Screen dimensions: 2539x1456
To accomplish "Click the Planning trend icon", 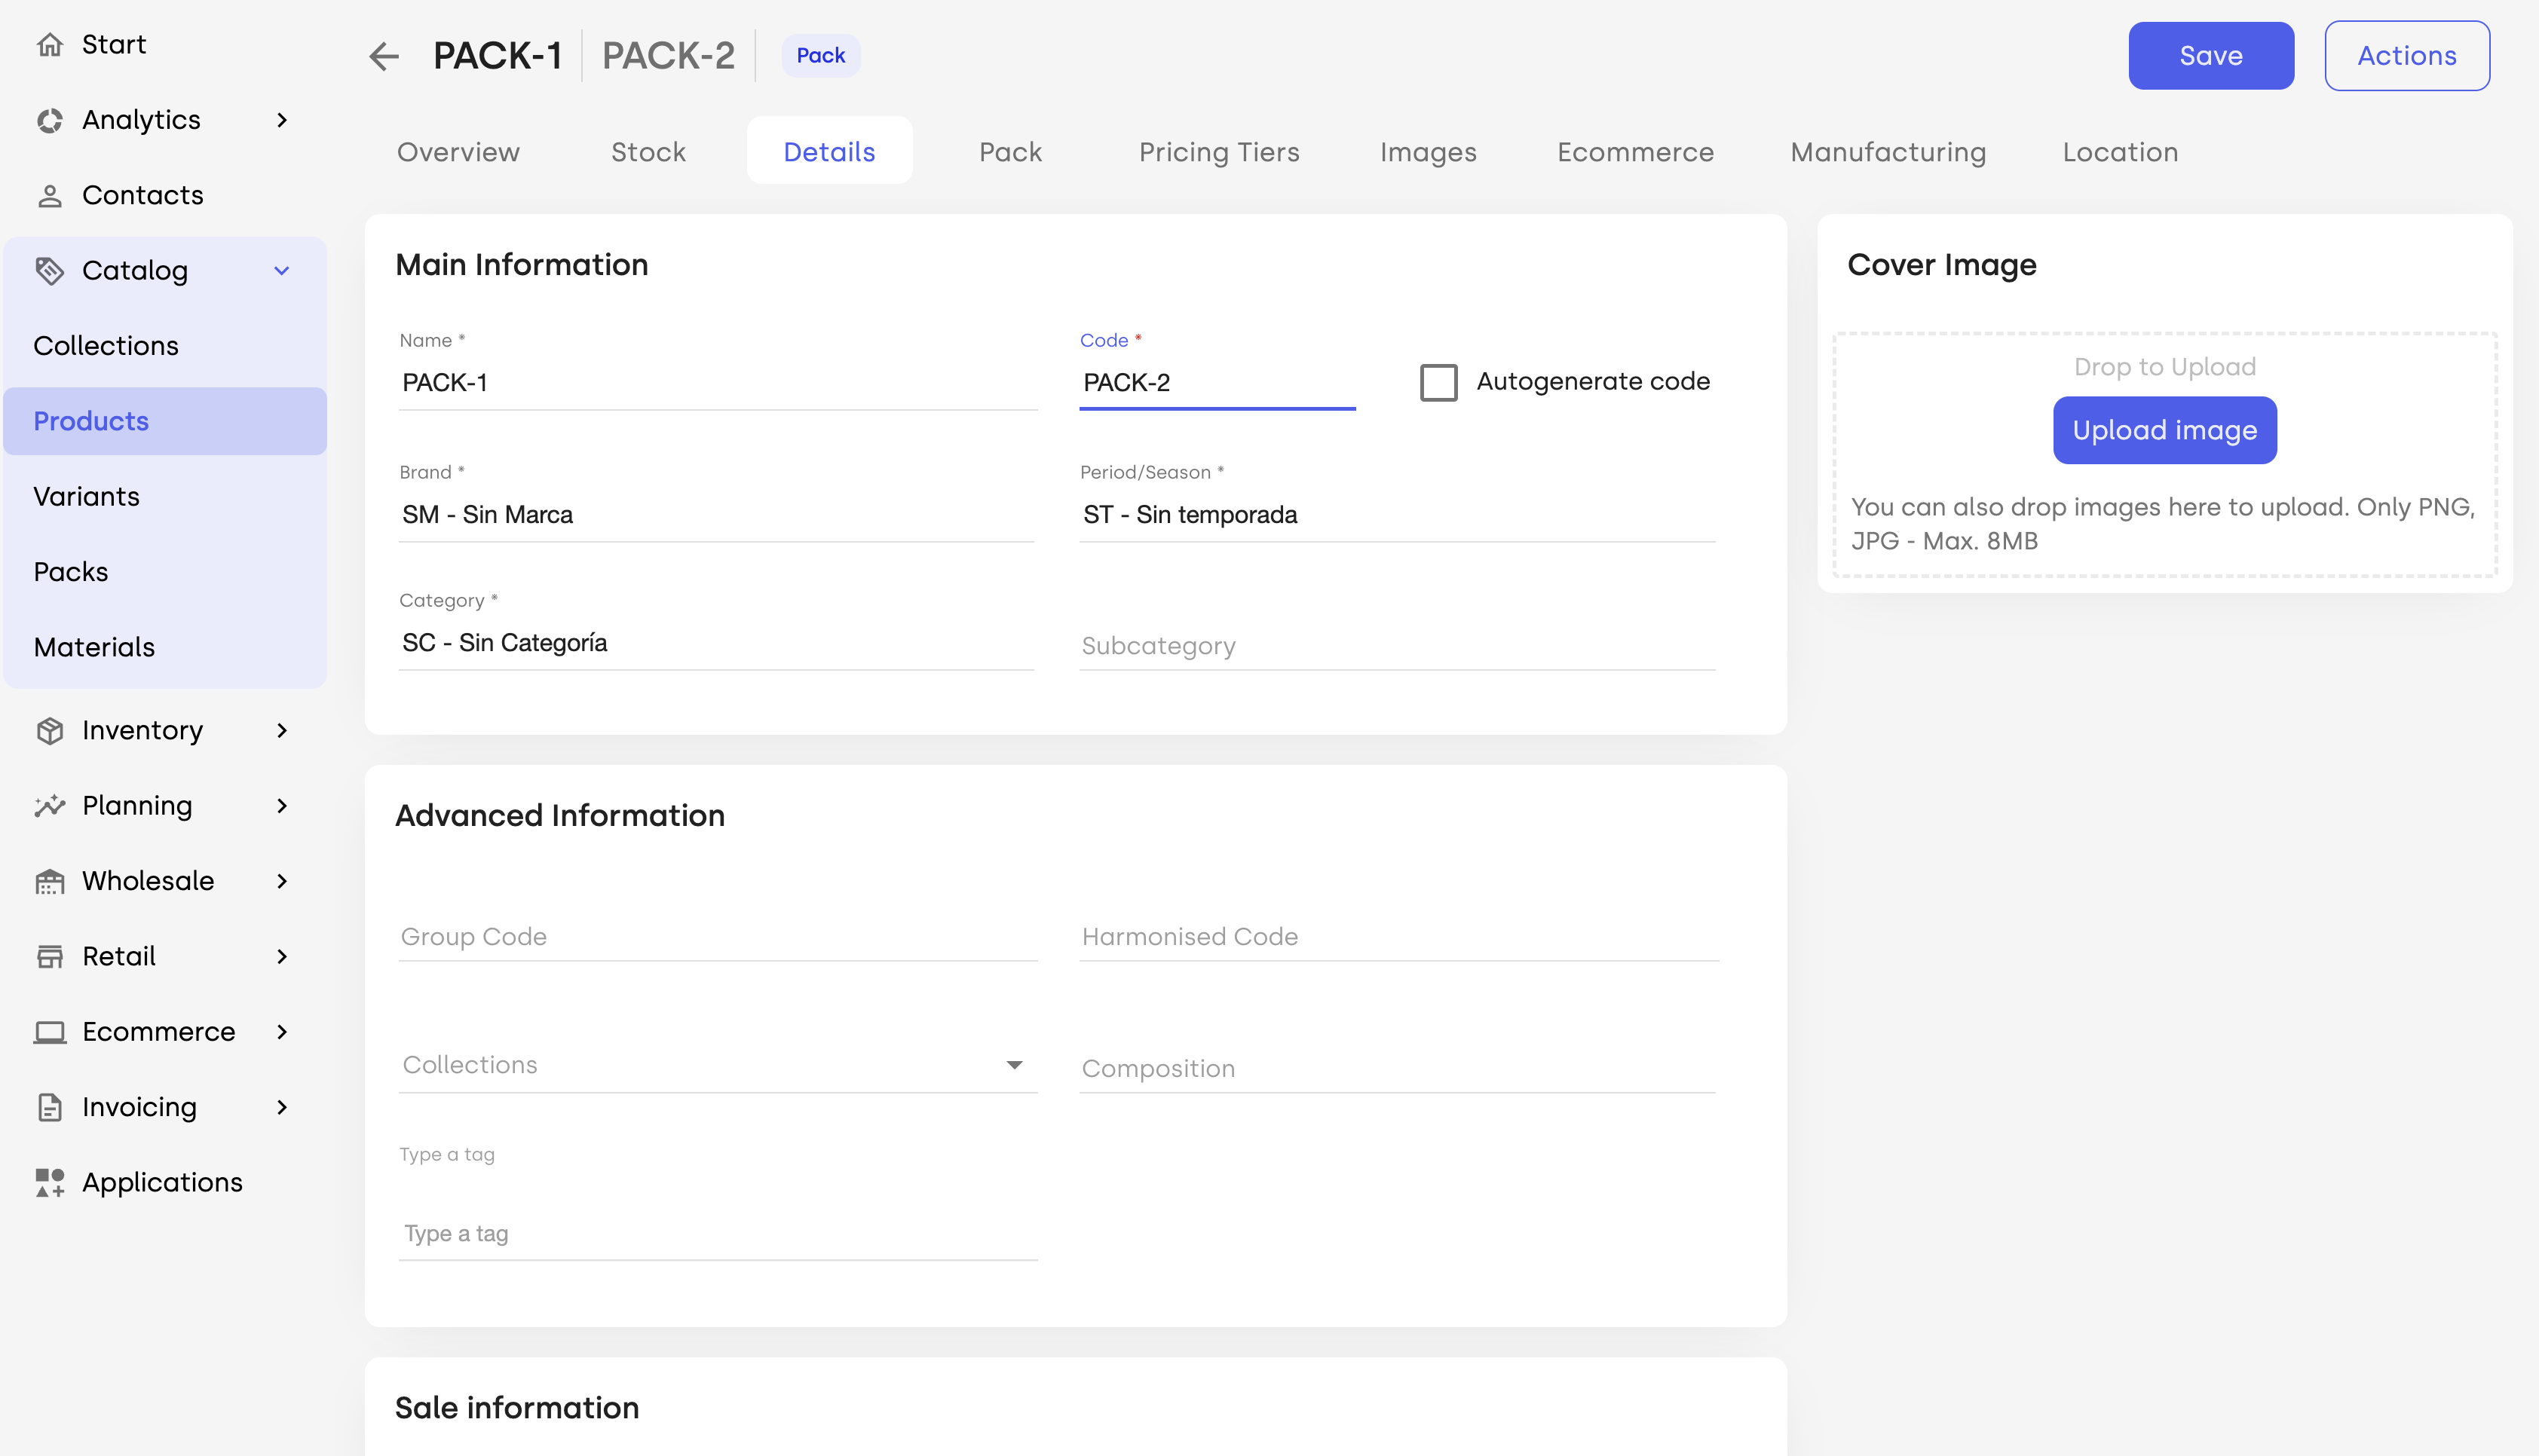I will coord(50,806).
